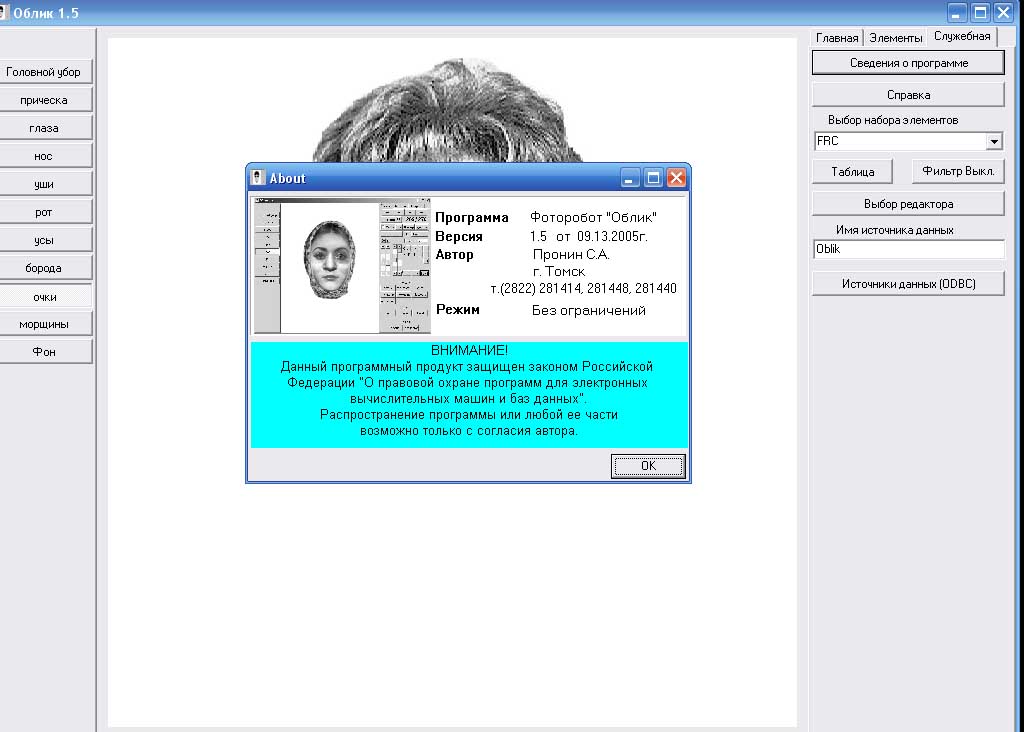Open the Служебная tab
1024x732 pixels.
click(962, 36)
